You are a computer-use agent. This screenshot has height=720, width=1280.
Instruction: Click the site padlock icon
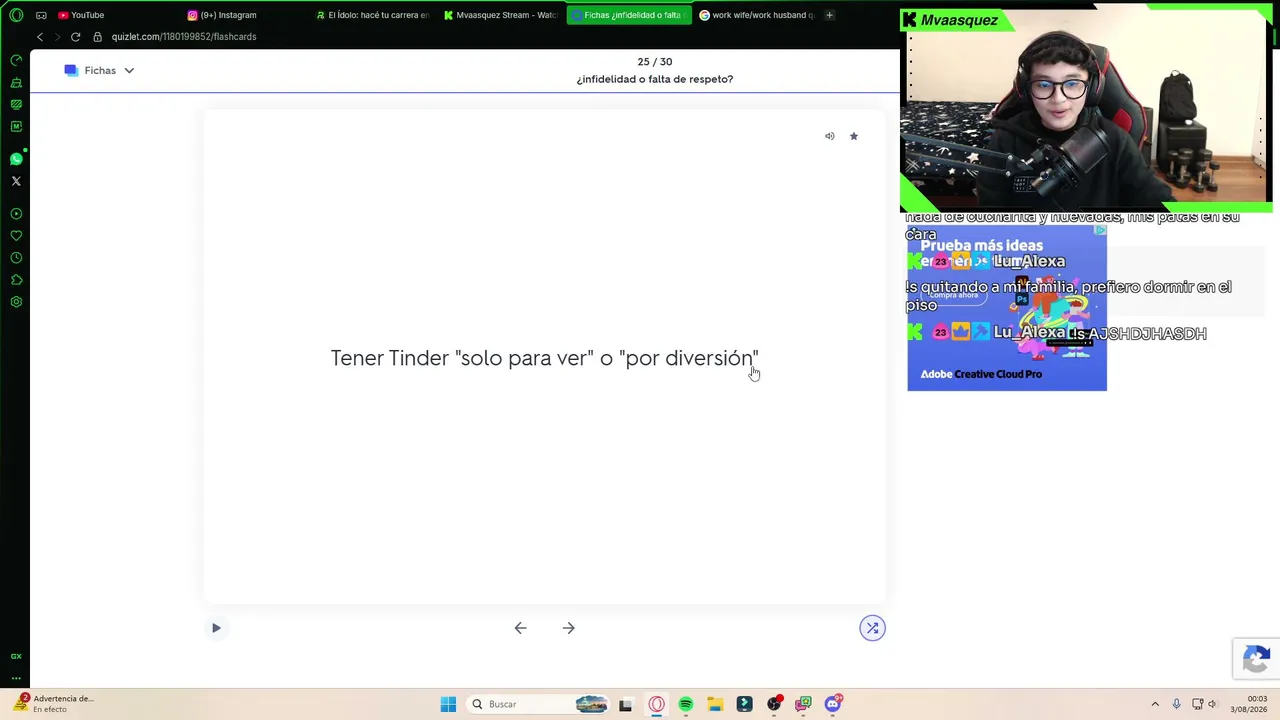point(97,37)
